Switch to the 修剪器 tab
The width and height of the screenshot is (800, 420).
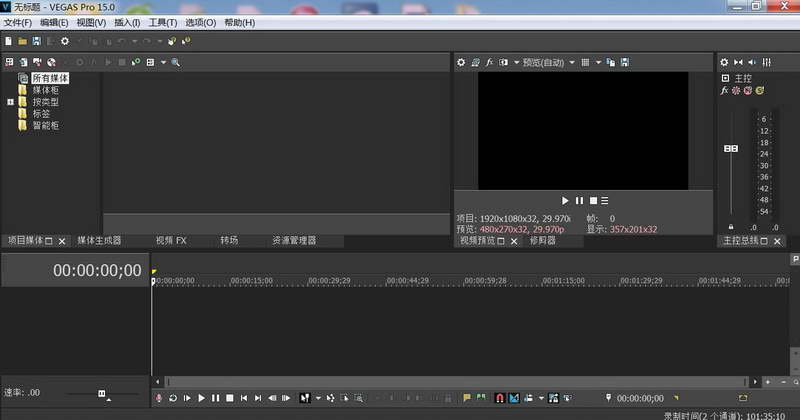[542, 241]
